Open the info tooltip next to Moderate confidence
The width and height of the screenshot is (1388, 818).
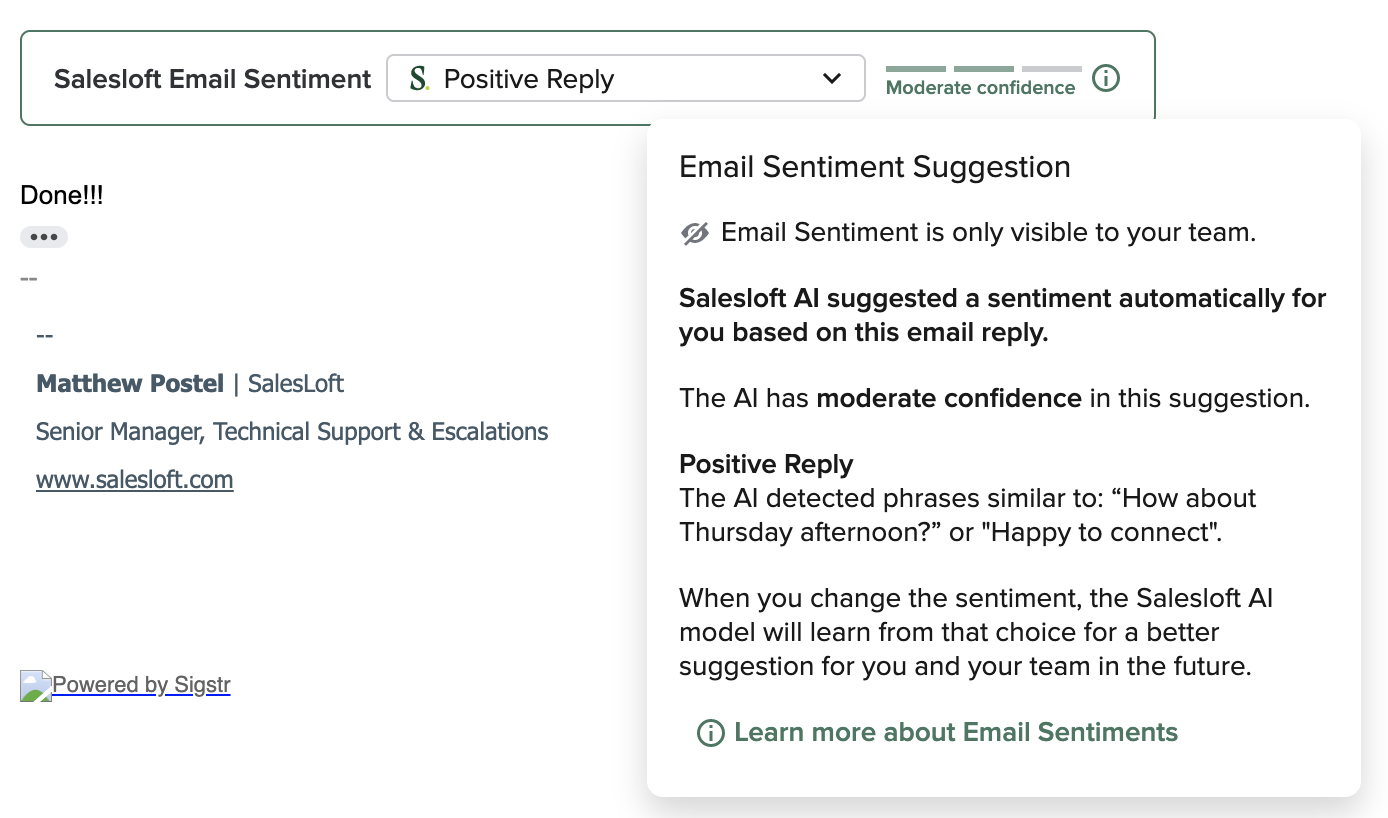[1106, 78]
